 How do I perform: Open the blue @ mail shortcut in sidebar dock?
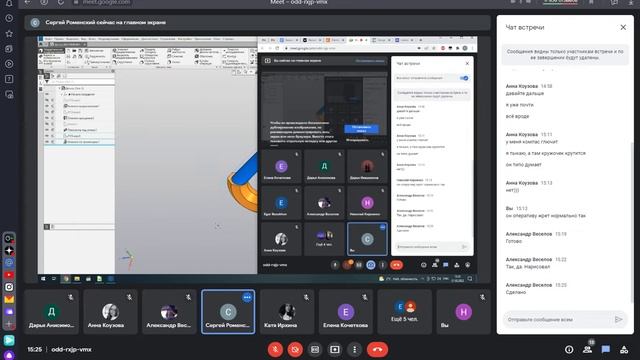(x=9, y=262)
